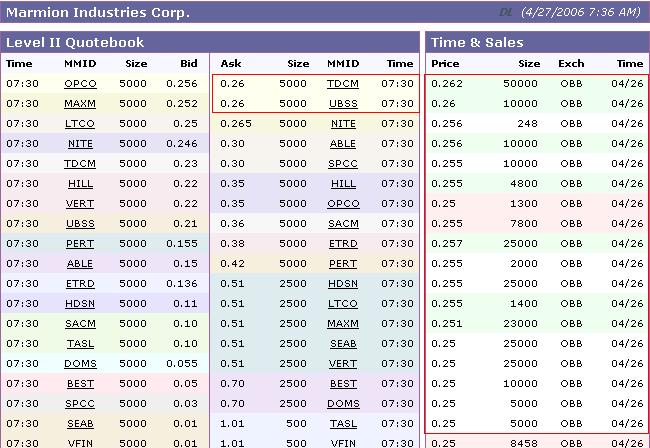Click the 0.155 bid value
Image resolution: width=650 pixels, height=448 pixels.
coord(182,244)
